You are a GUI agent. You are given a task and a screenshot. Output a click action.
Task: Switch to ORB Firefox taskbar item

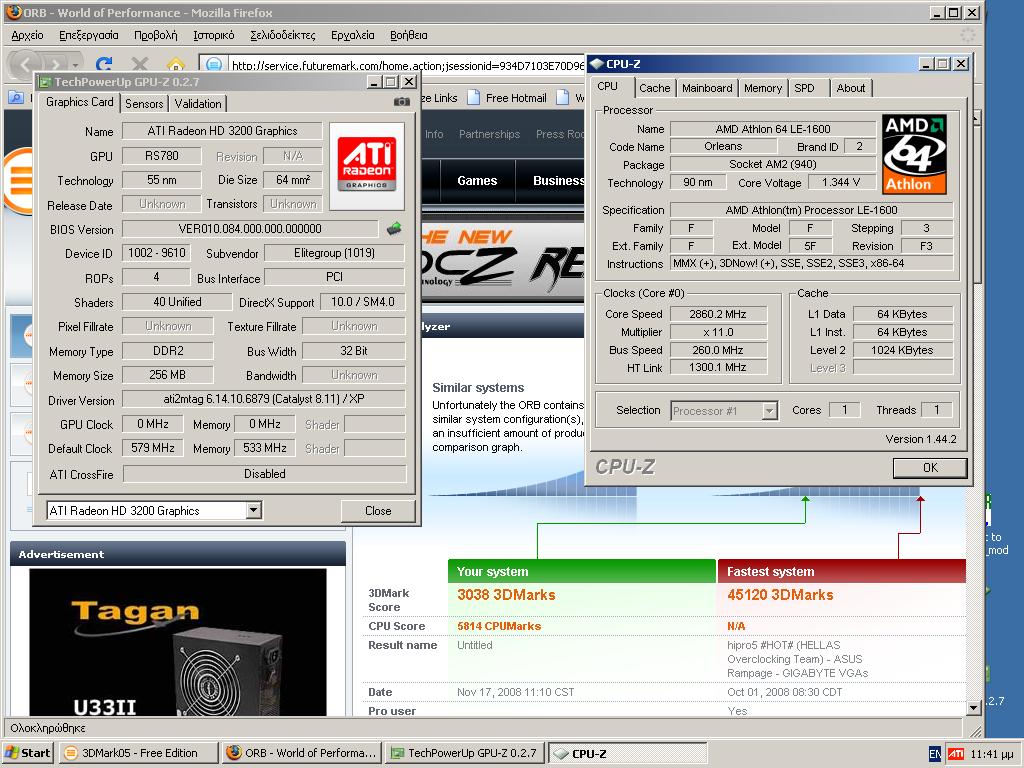click(x=302, y=753)
